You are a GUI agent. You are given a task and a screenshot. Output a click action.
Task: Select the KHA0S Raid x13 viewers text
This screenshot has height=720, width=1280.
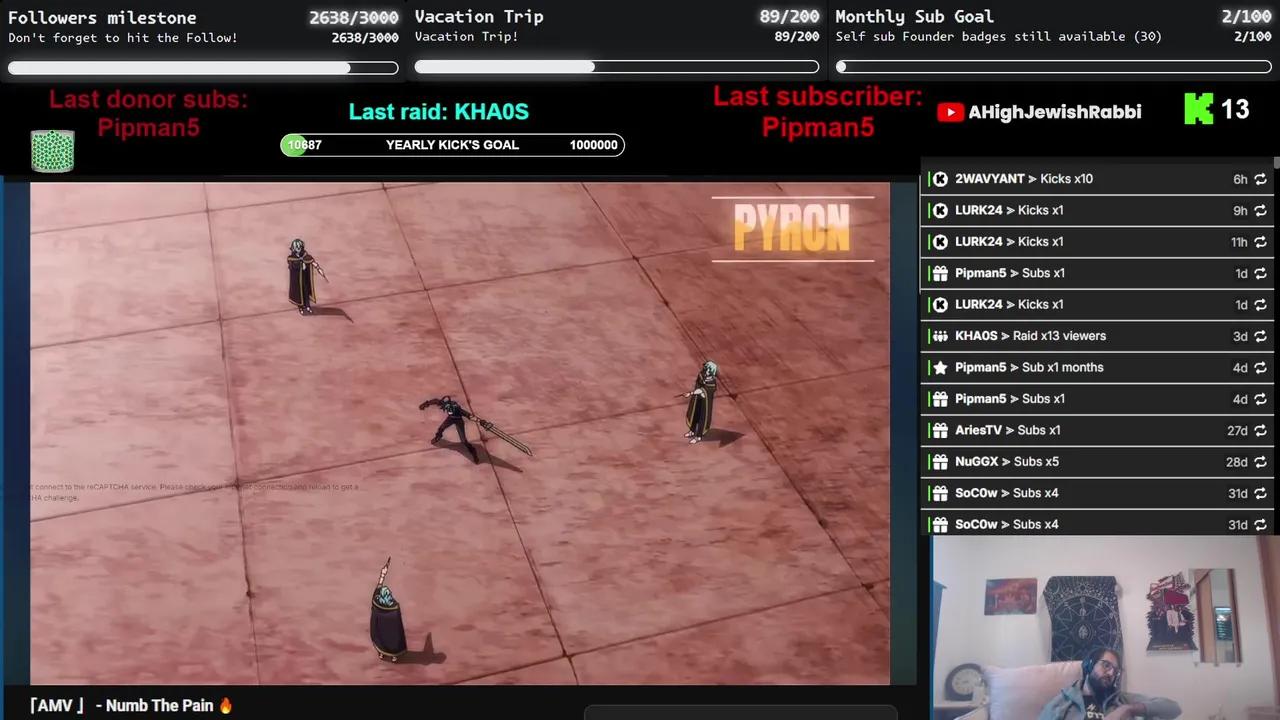(x=1030, y=336)
